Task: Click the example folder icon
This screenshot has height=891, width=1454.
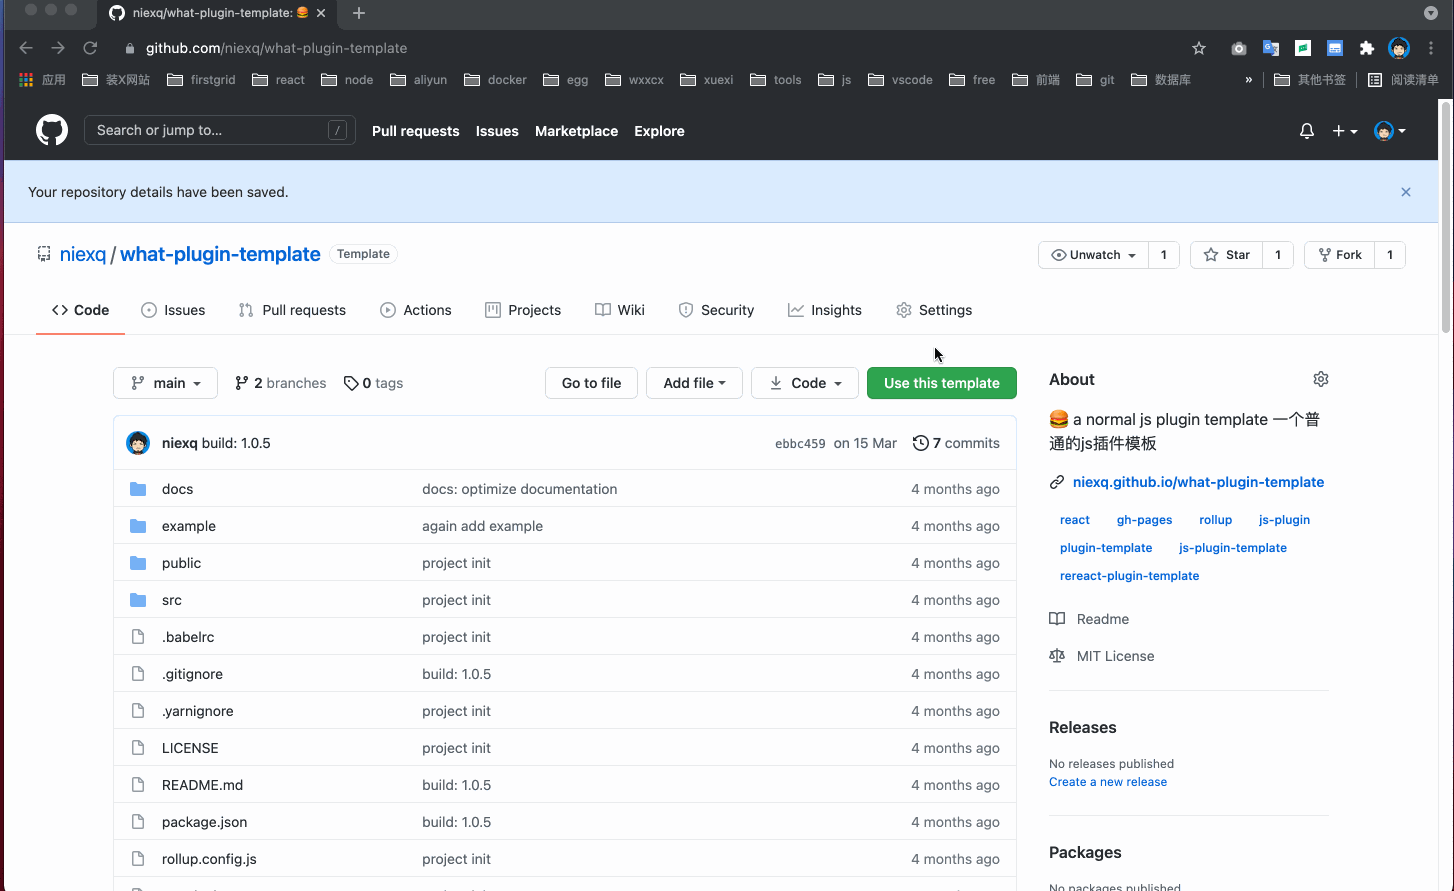Action: click(x=138, y=526)
